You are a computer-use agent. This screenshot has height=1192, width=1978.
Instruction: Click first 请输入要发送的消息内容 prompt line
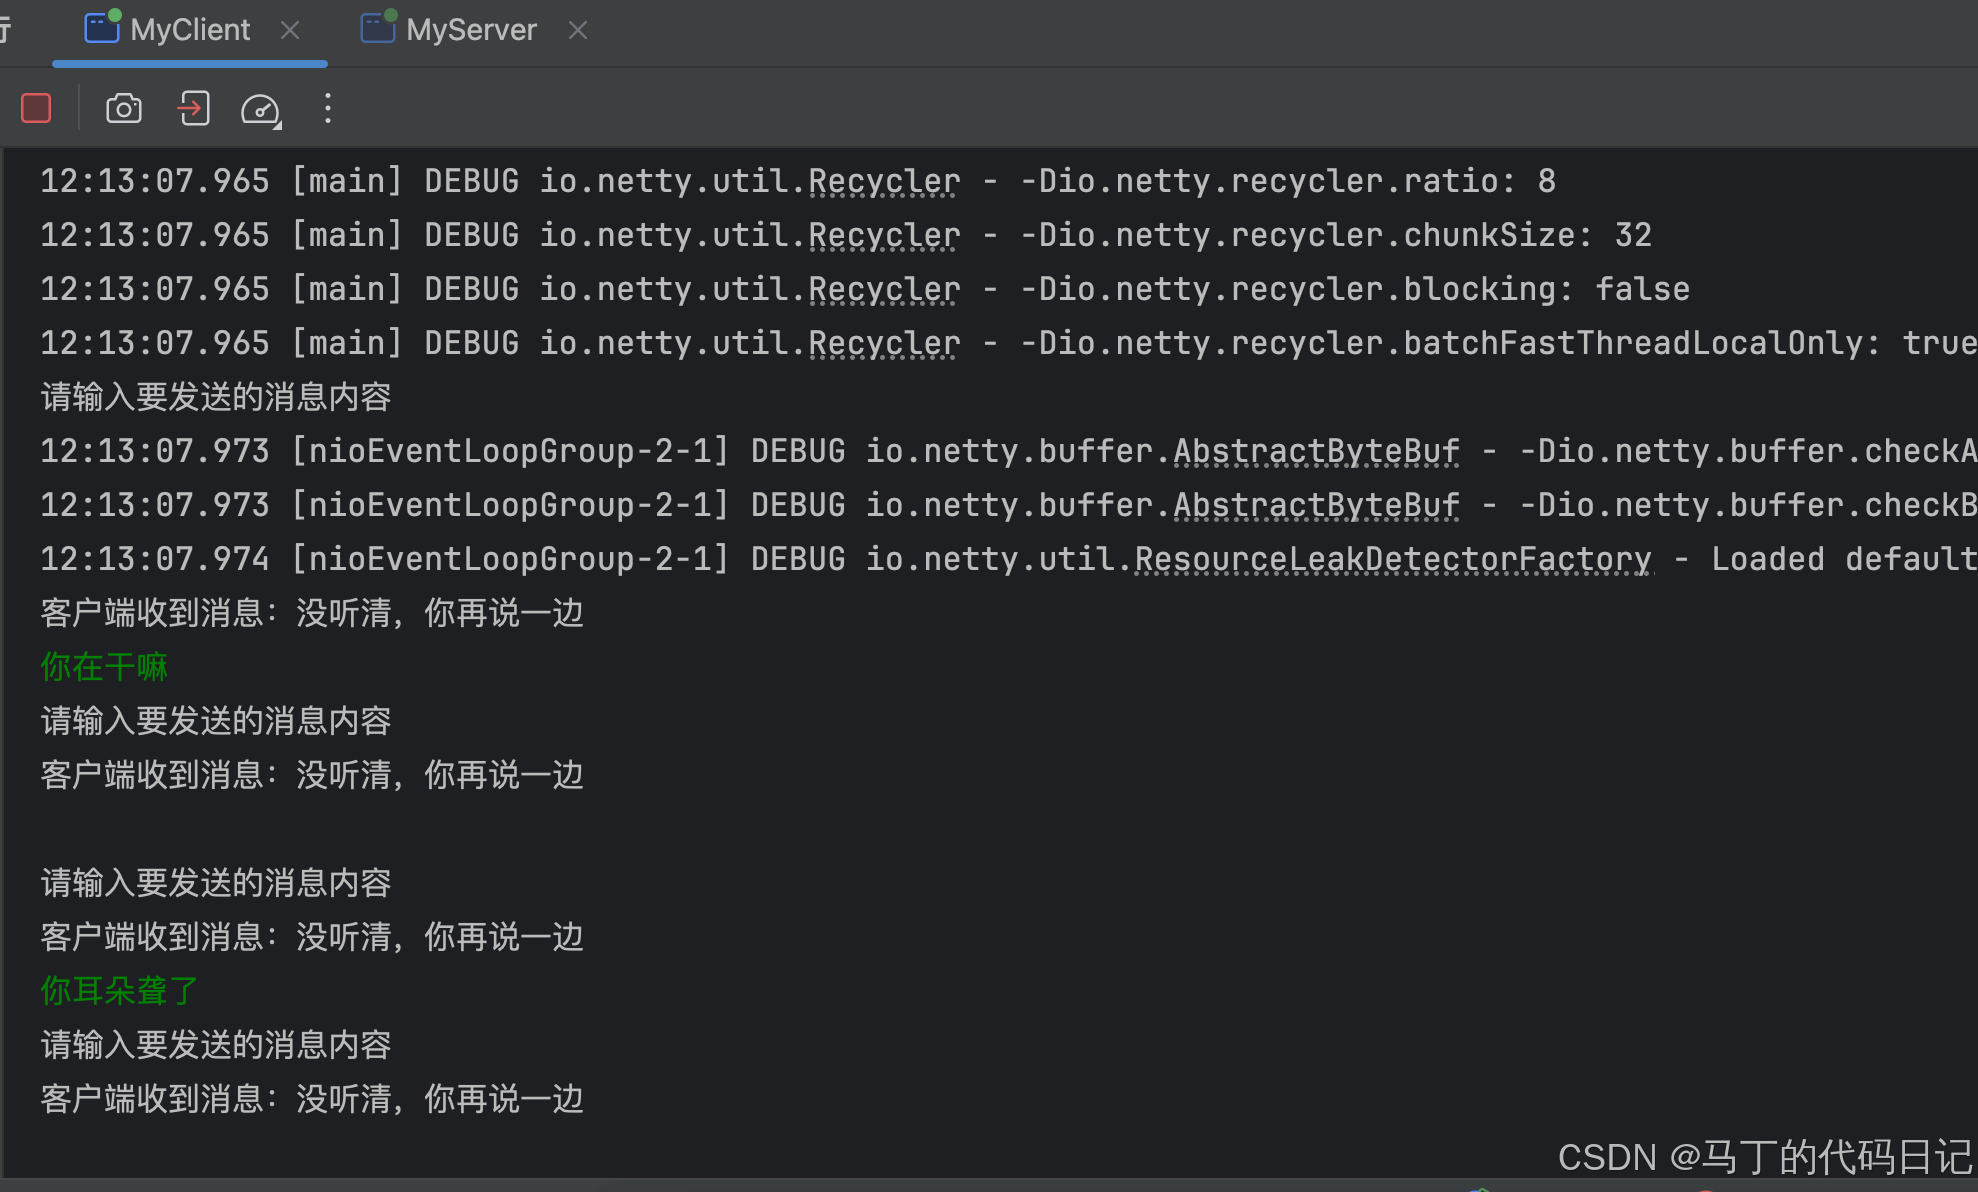pyautogui.click(x=216, y=397)
